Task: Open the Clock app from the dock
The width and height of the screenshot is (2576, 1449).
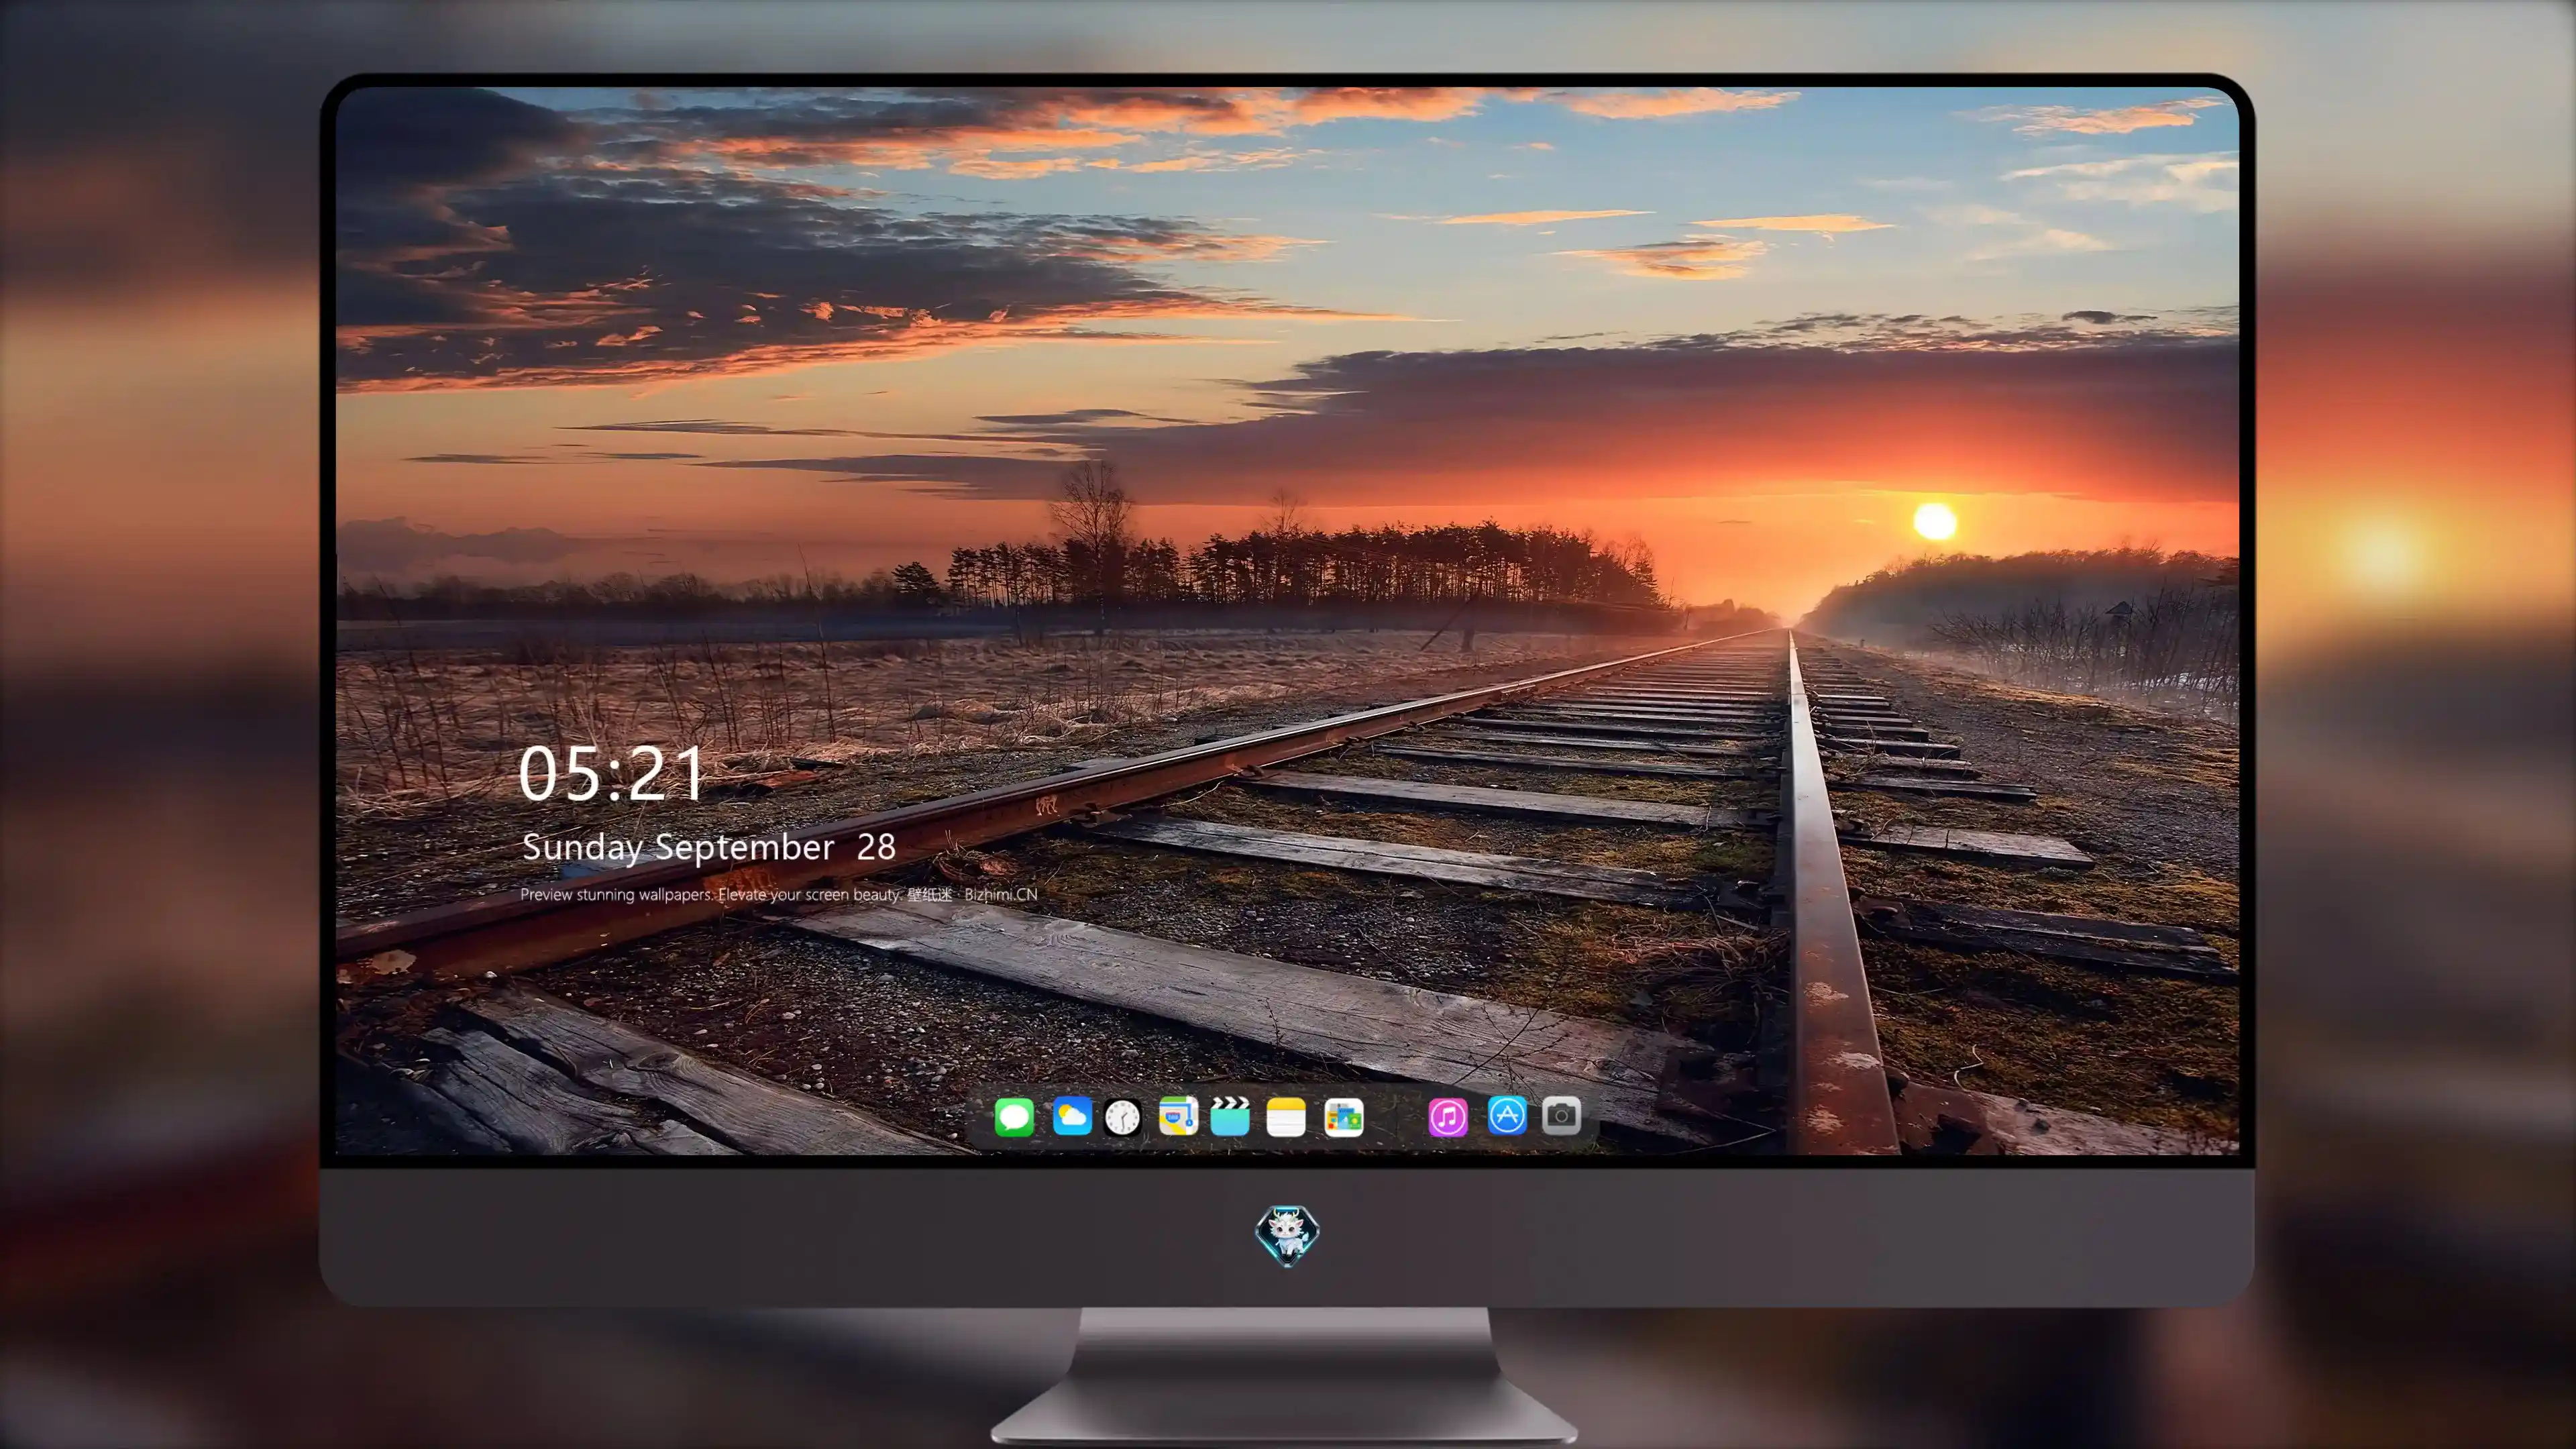Action: point(1122,1117)
